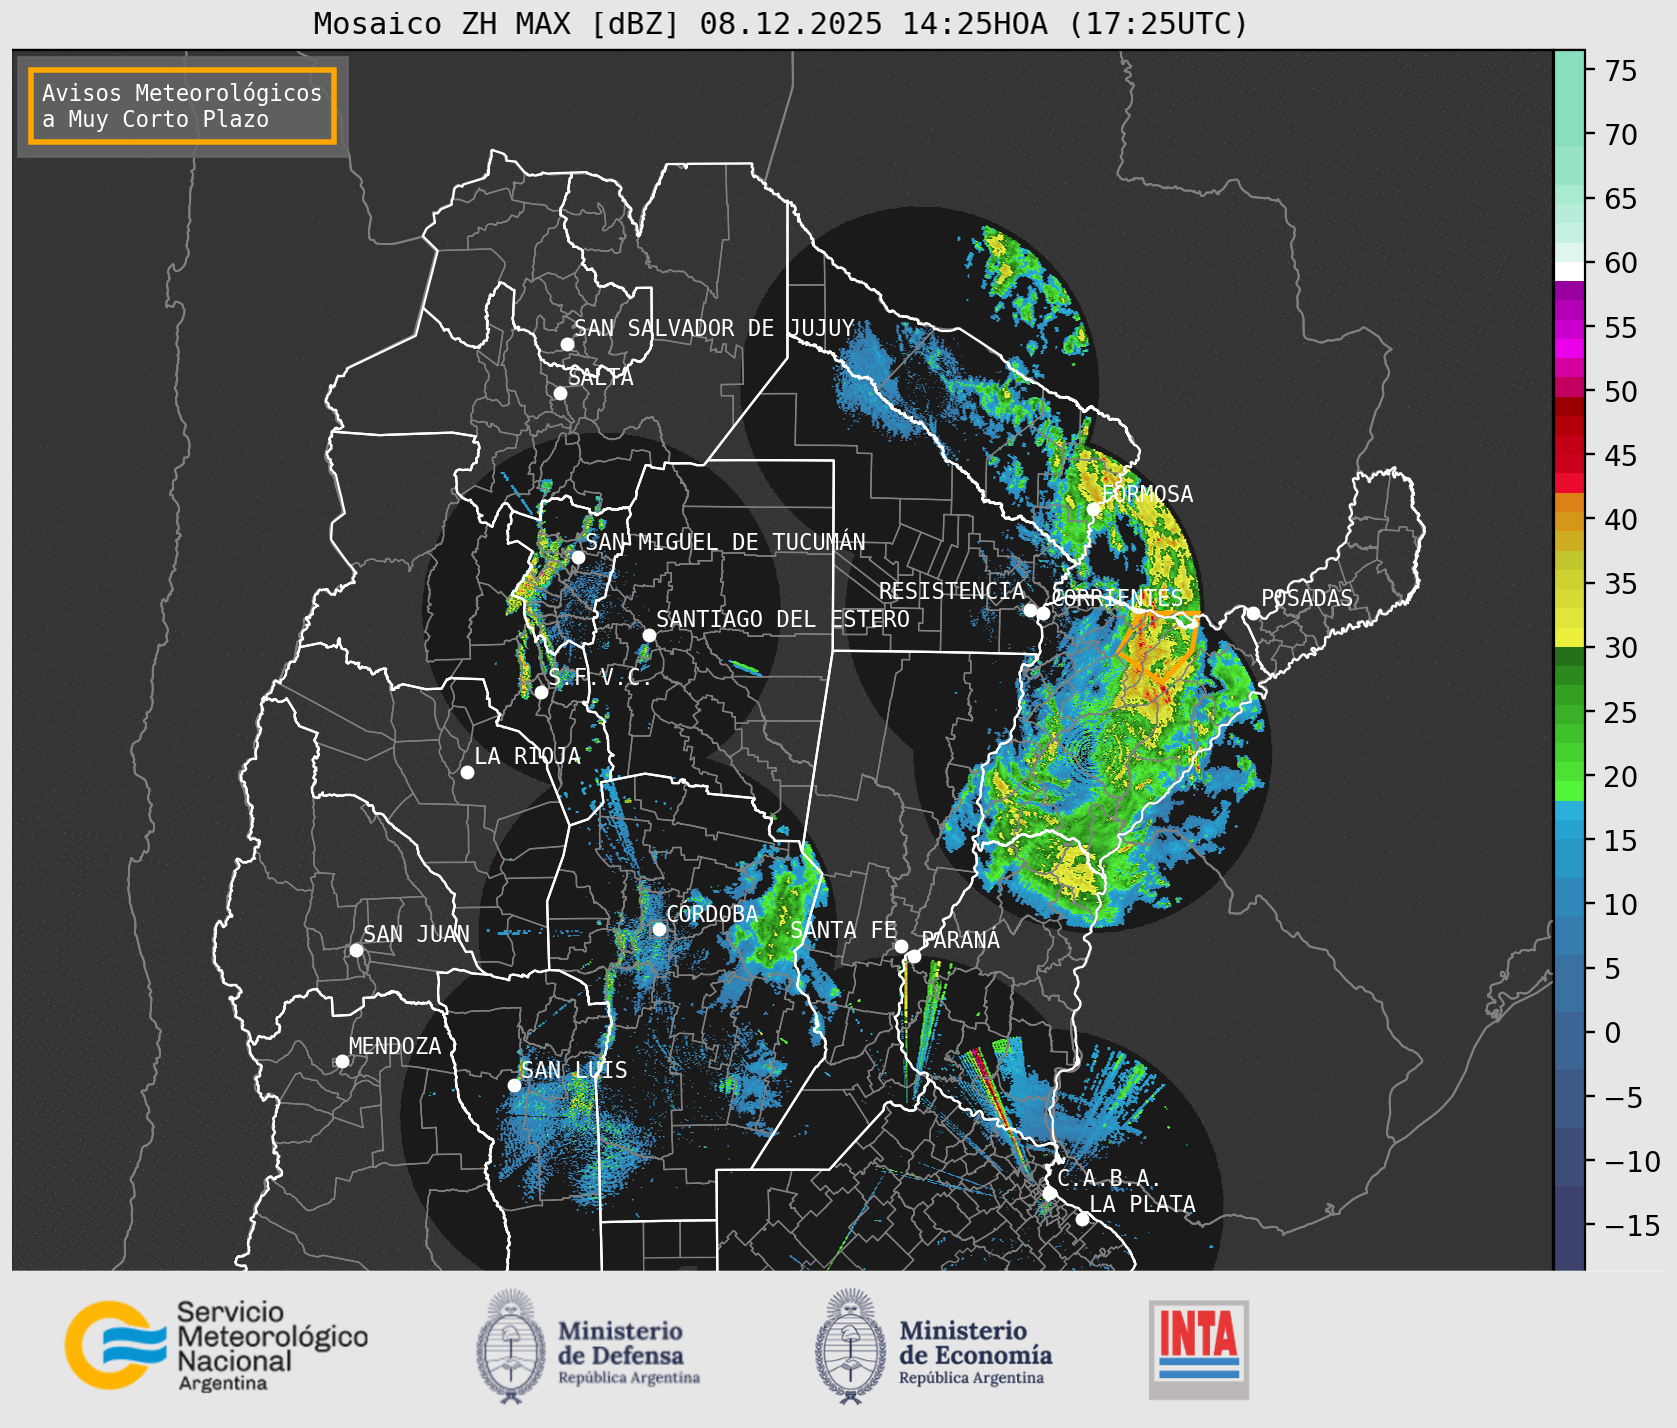Click the La Rioja city marker dot

tap(467, 772)
